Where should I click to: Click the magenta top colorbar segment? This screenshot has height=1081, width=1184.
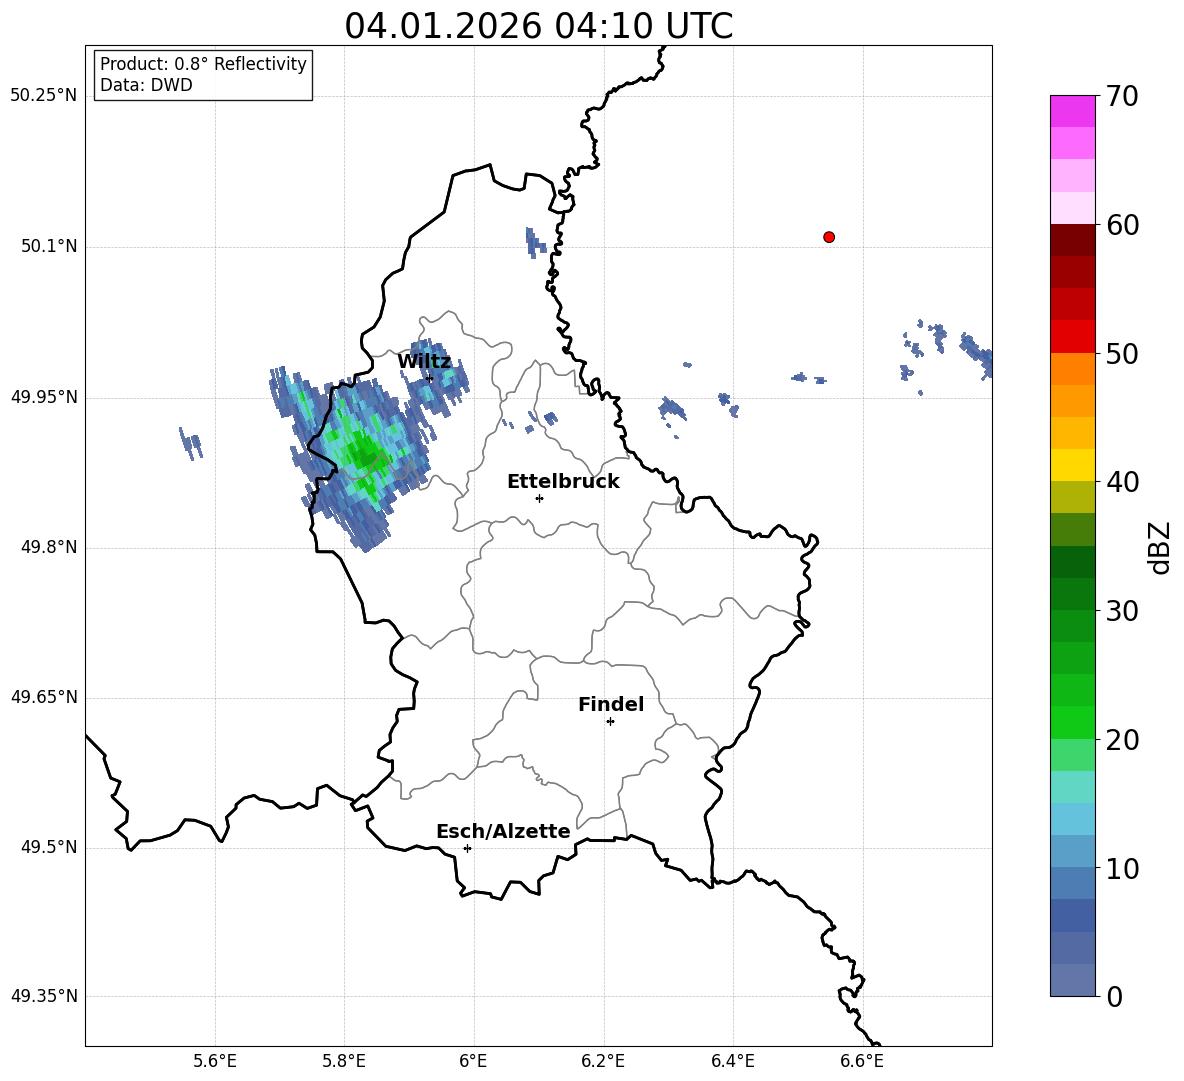coord(1072,112)
